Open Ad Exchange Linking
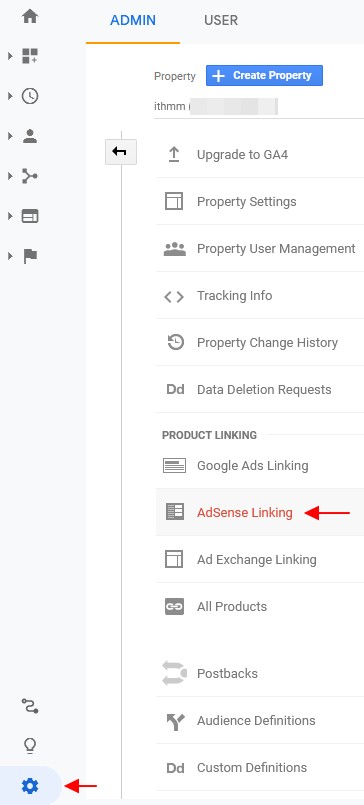This screenshot has width=364, height=805. point(257,559)
